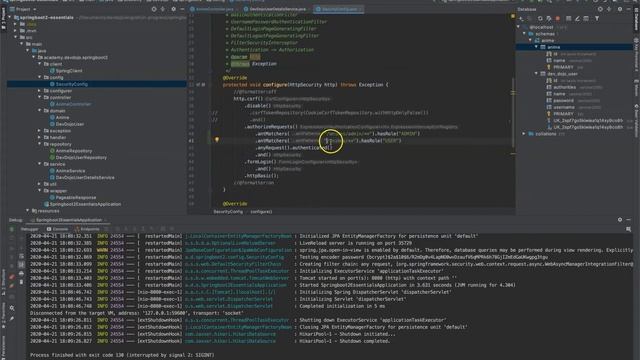Collapse the springboot2-essentials root node
The height and width of the screenshot is (360, 640).
[x=10, y=18]
